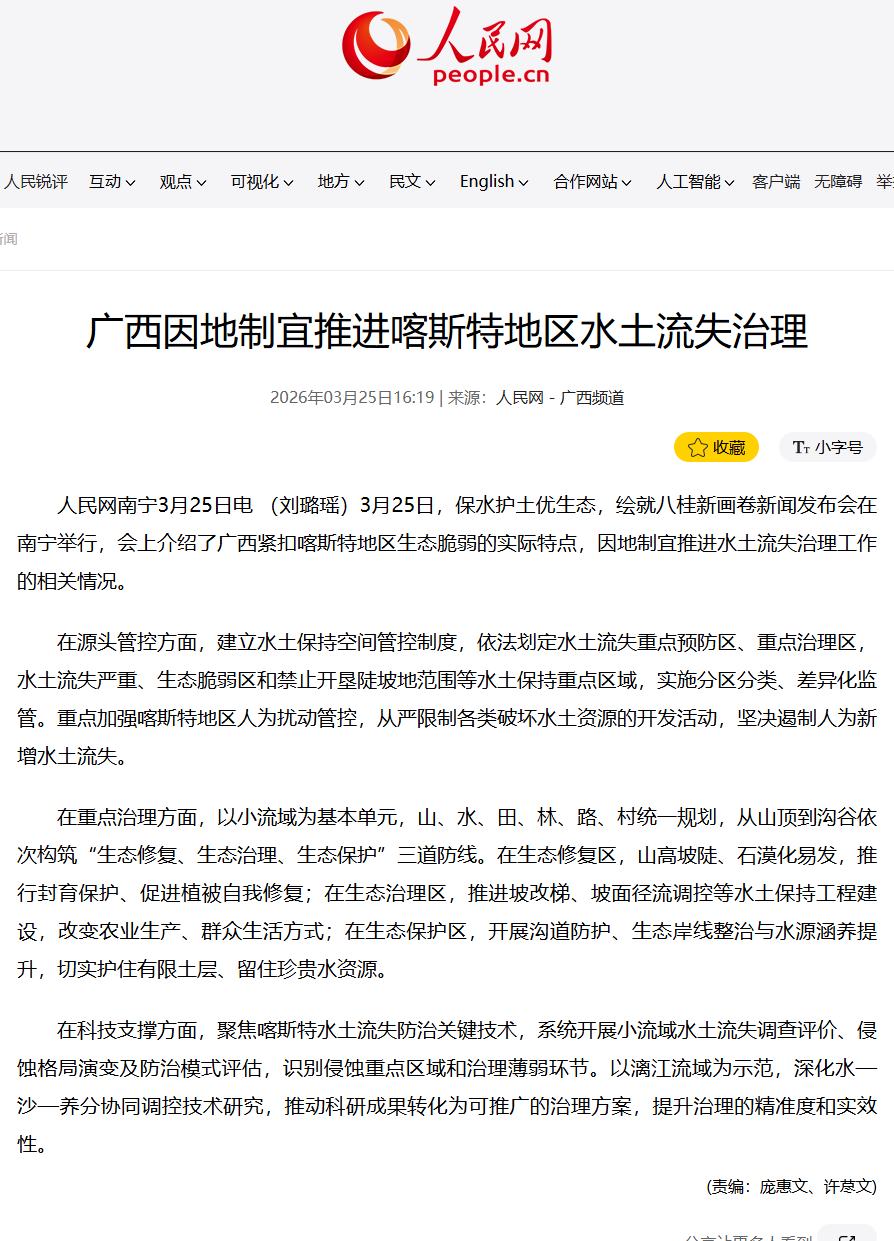The width and height of the screenshot is (894, 1241).
Task: Click the chevron next to 互动
Action: (x=131, y=182)
